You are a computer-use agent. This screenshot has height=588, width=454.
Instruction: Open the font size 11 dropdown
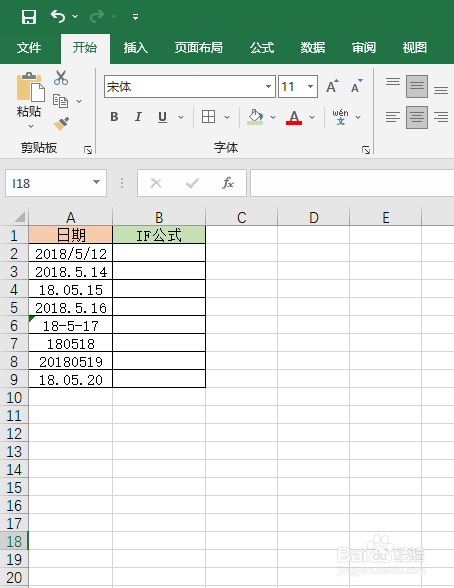tap(310, 87)
